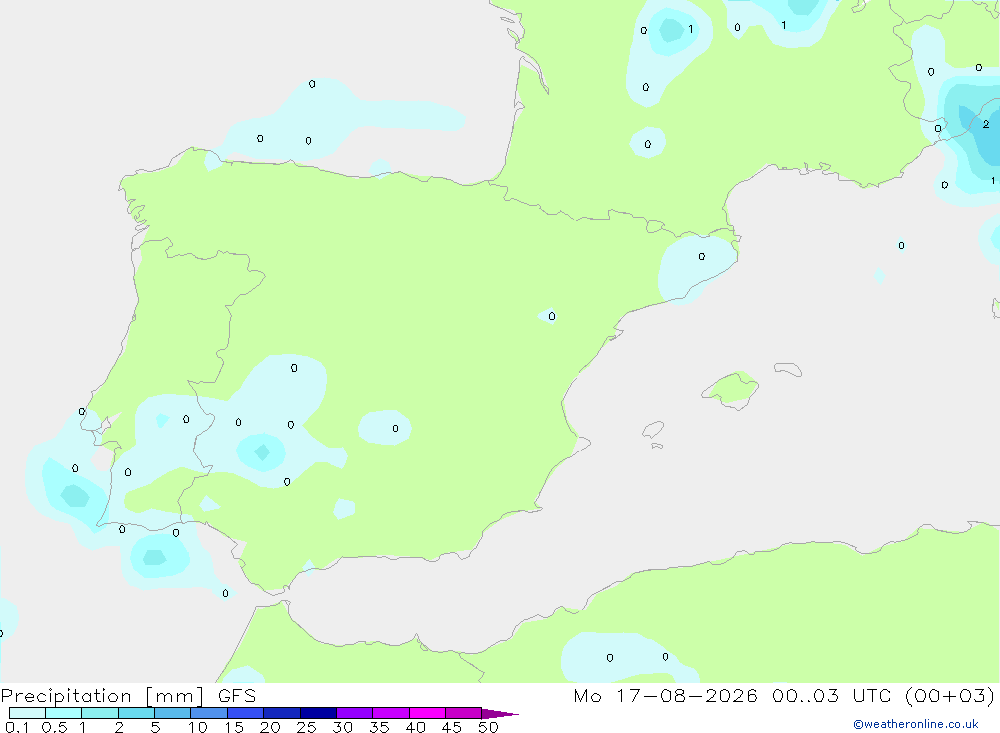This screenshot has height=733, width=1000.
Task: Click the '35' legend scale label
Action: pyautogui.click(x=379, y=727)
